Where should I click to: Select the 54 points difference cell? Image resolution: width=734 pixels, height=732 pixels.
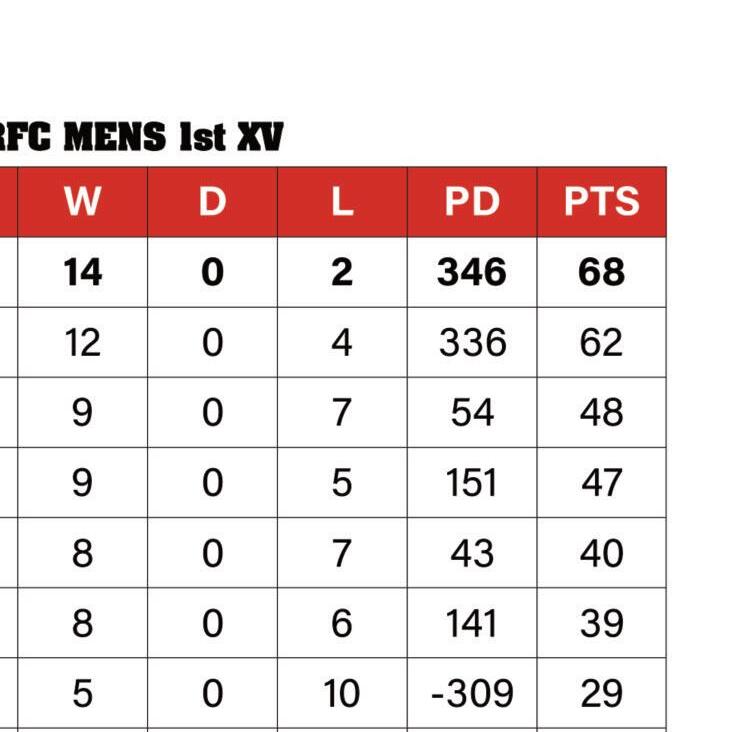[x=472, y=413]
